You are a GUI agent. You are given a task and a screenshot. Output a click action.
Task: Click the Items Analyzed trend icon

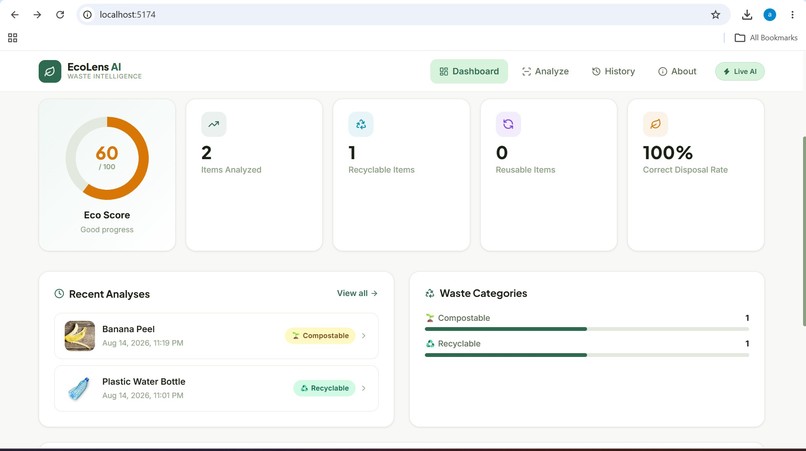coord(213,124)
